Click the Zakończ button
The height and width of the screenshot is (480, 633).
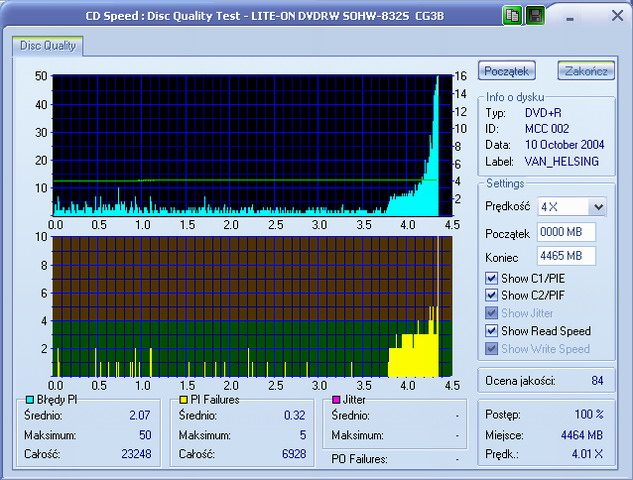586,71
